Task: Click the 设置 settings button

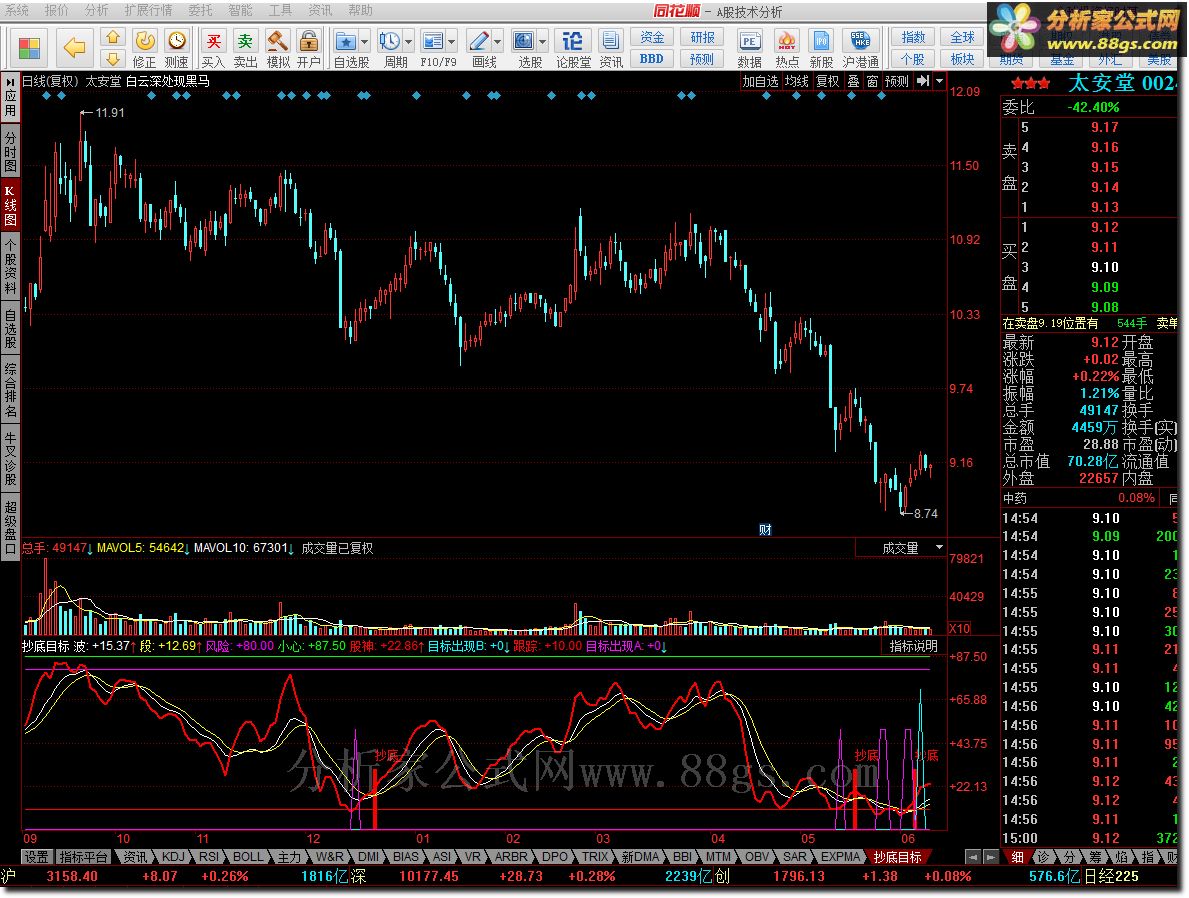Action: tap(36, 857)
